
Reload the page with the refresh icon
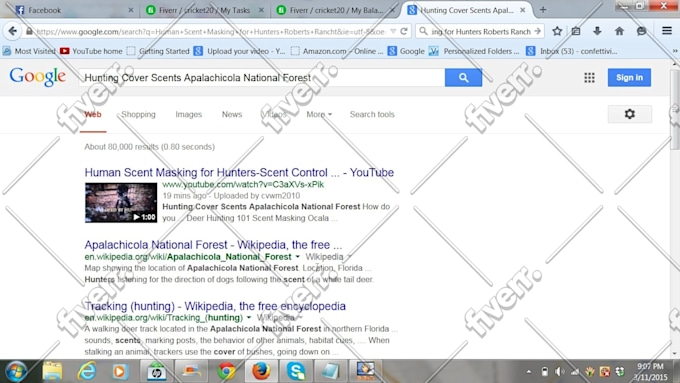[404, 31]
